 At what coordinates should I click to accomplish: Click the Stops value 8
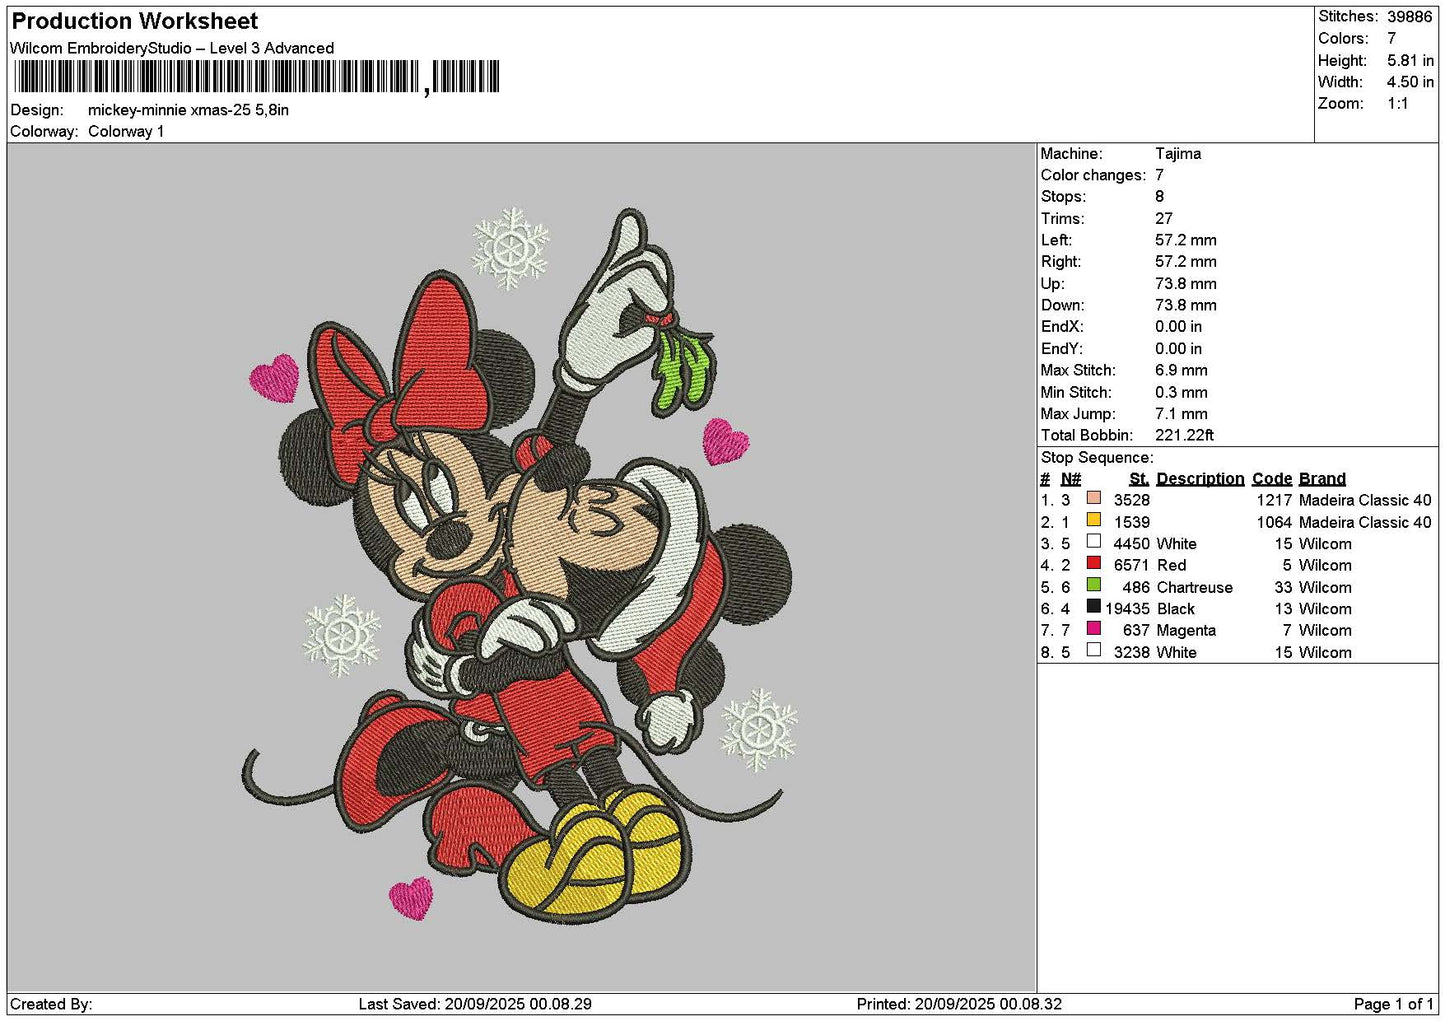[x=1160, y=197]
